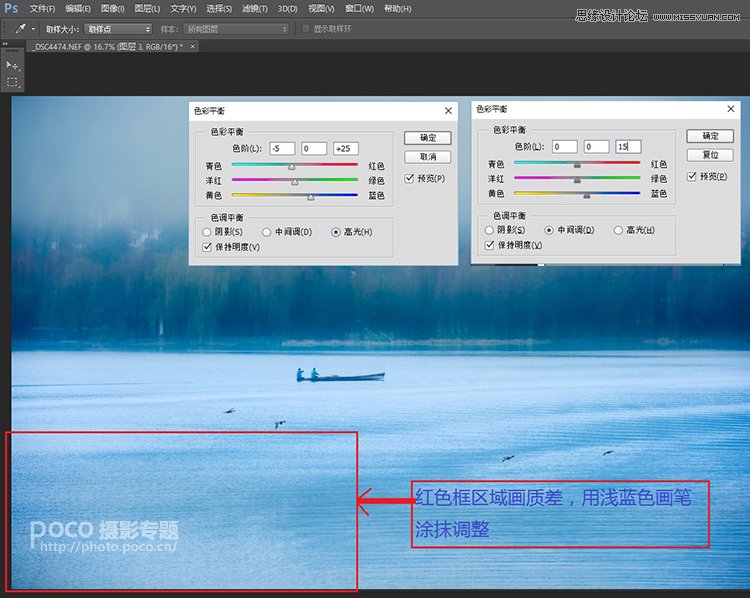This screenshot has width=750, height=598.
Task: Click the +25 色阶 field in left dialog
Action: pyautogui.click(x=346, y=148)
